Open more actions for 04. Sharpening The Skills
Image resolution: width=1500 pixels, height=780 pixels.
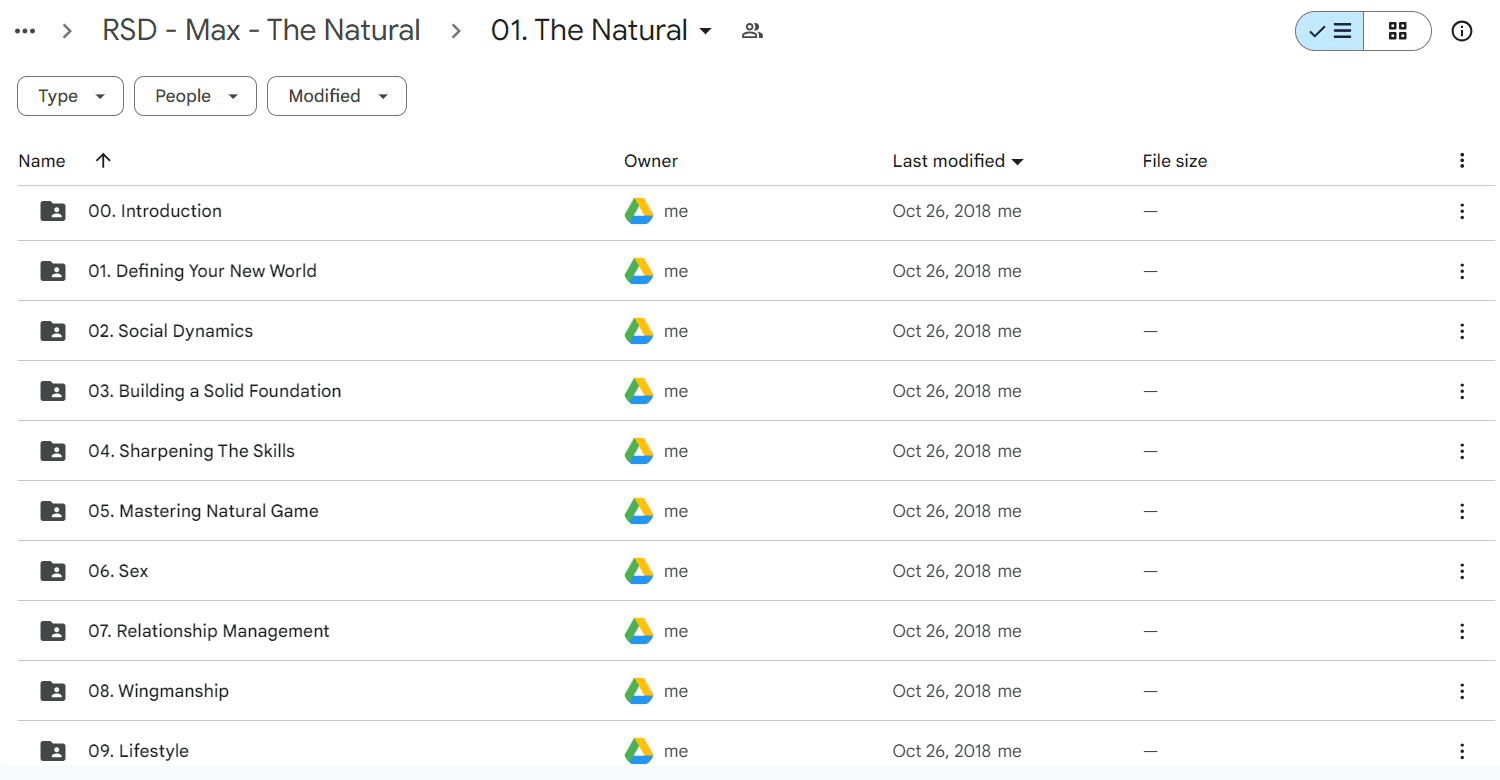[1462, 451]
